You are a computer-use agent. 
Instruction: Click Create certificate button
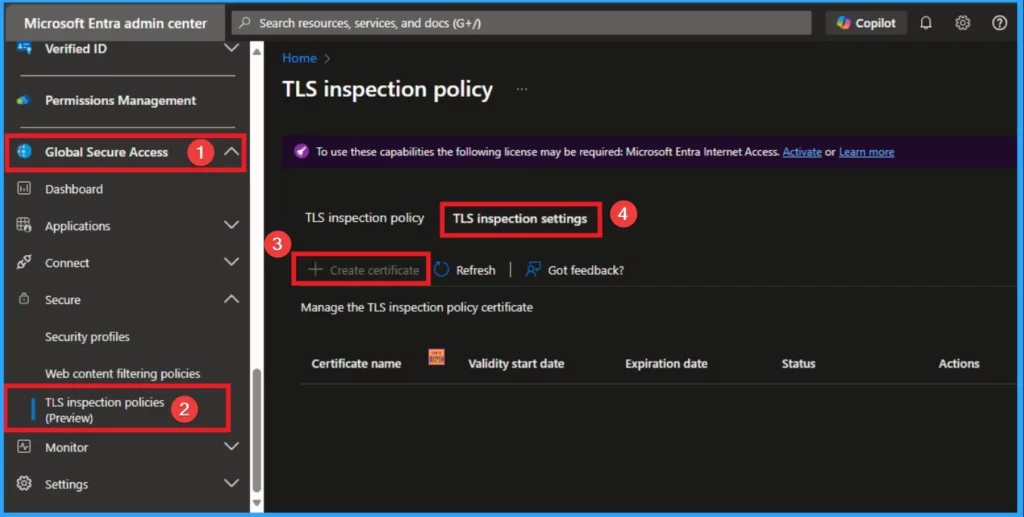[x=363, y=270]
